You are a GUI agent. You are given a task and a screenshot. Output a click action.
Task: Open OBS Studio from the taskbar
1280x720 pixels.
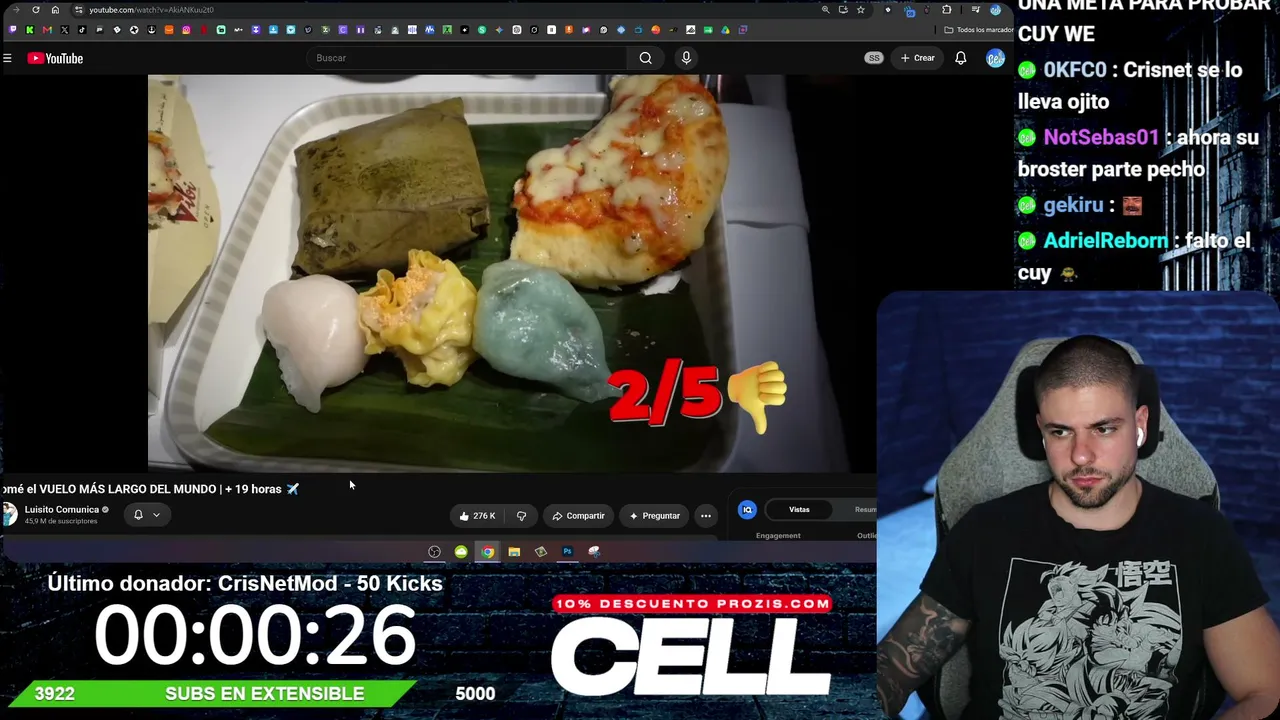434,552
